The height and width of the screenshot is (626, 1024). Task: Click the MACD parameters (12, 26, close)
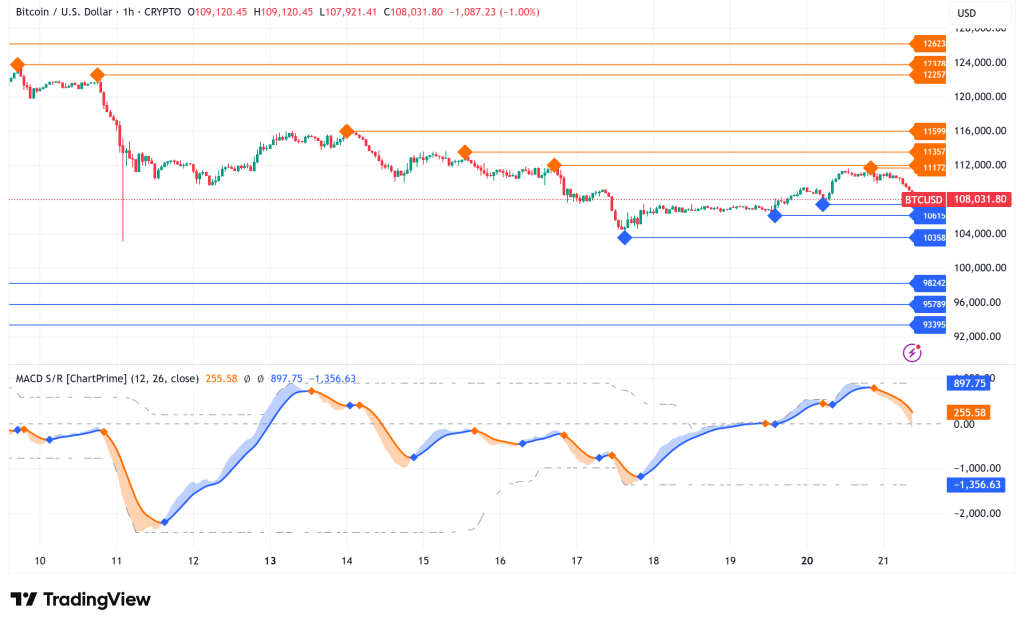(x=169, y=379)
